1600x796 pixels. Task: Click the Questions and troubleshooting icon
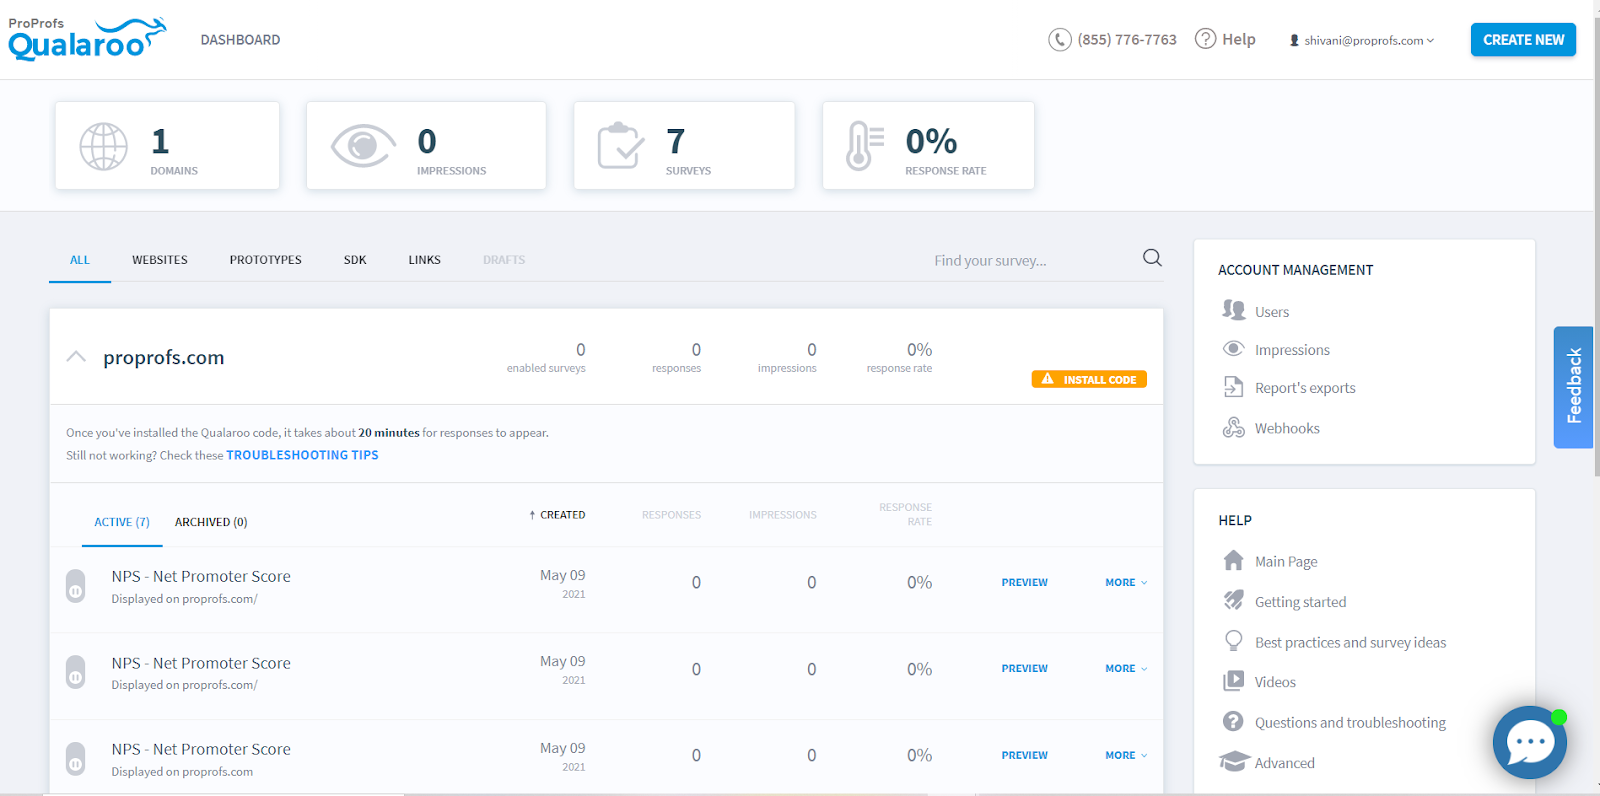pyautogui.click(x=1234, y=721)
